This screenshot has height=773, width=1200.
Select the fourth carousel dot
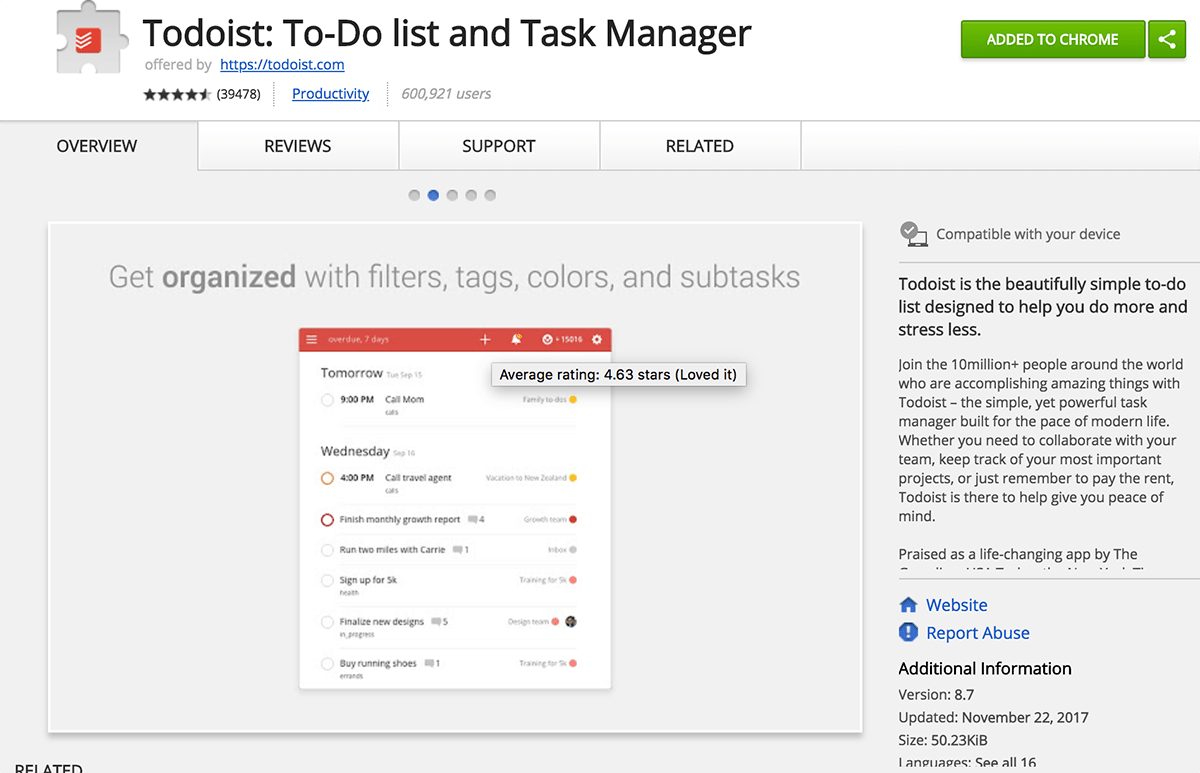pyautogui.click(x=471, y=196)
